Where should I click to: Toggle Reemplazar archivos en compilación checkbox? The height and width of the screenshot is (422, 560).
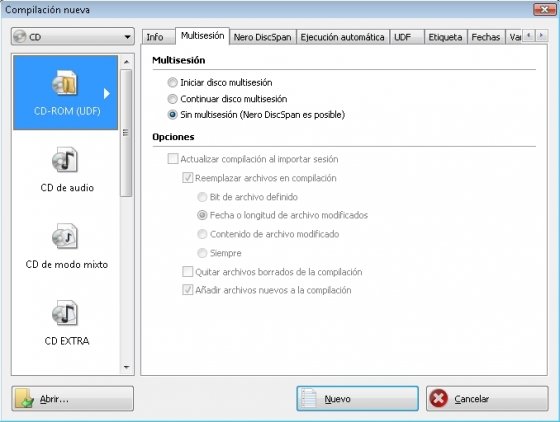click(188, 177)
